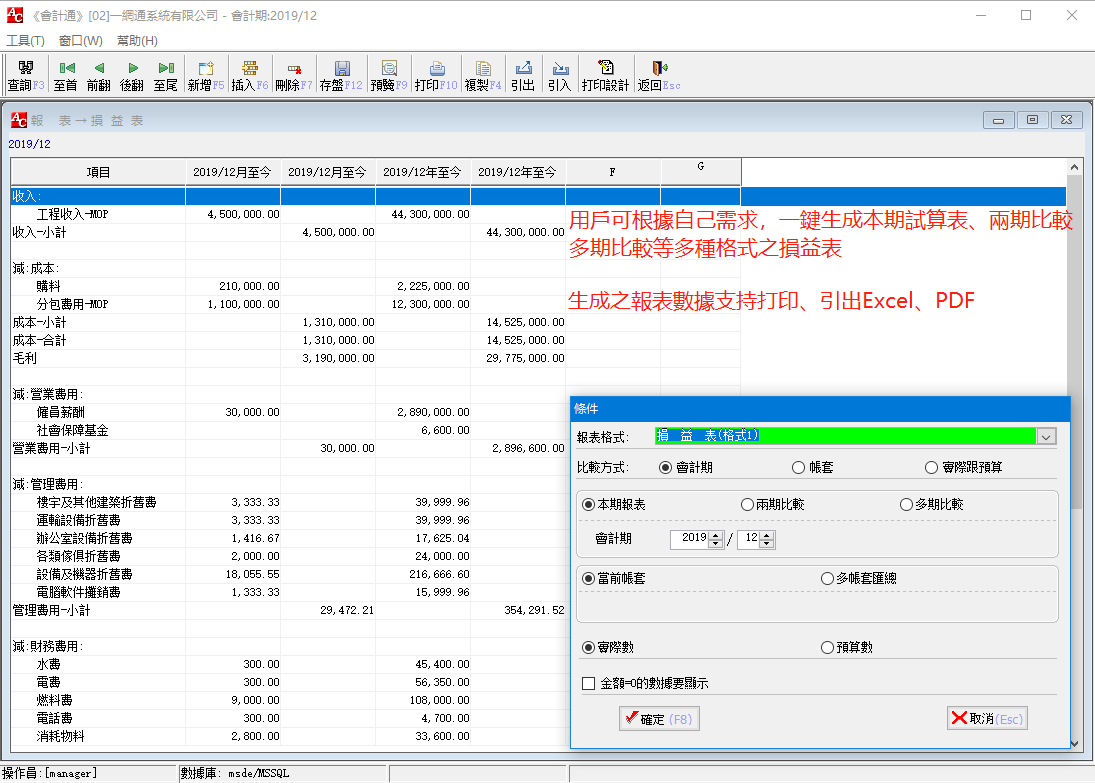Screen dimensions: 1095x783
Task: Open the 工具(T) menu
Action: [x=25, y=41]
